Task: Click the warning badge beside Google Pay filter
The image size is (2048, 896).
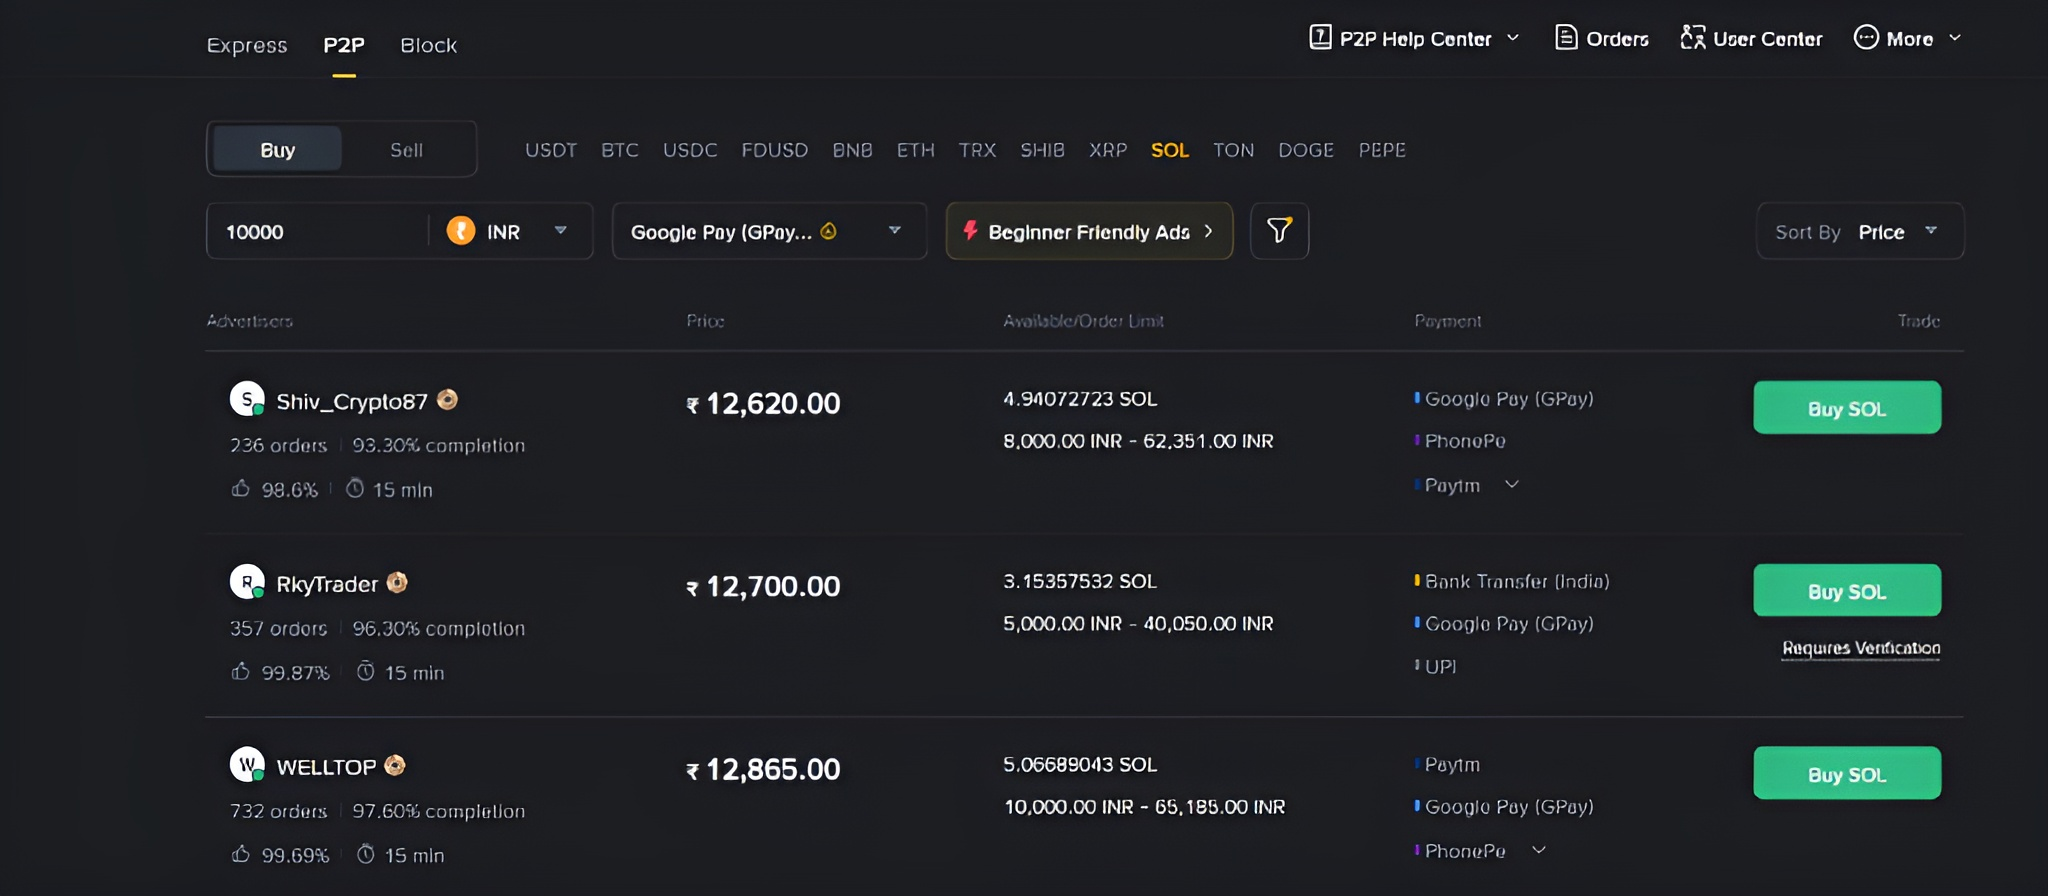Action: [828, 231]
